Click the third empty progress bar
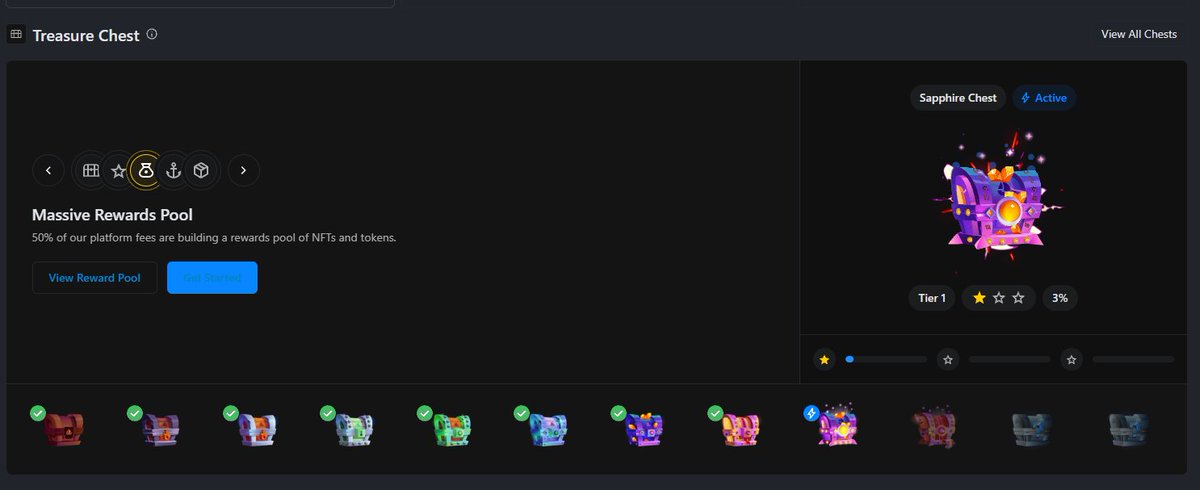The height and width of the screenshot is (490, 1200). 1133,359
